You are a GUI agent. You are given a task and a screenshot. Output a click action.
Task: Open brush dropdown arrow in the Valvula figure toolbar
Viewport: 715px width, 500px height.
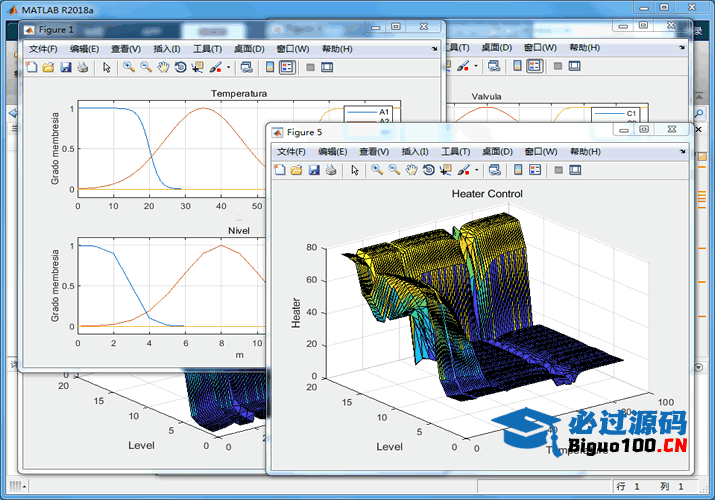pyautogui.click(x=476, y=66)
